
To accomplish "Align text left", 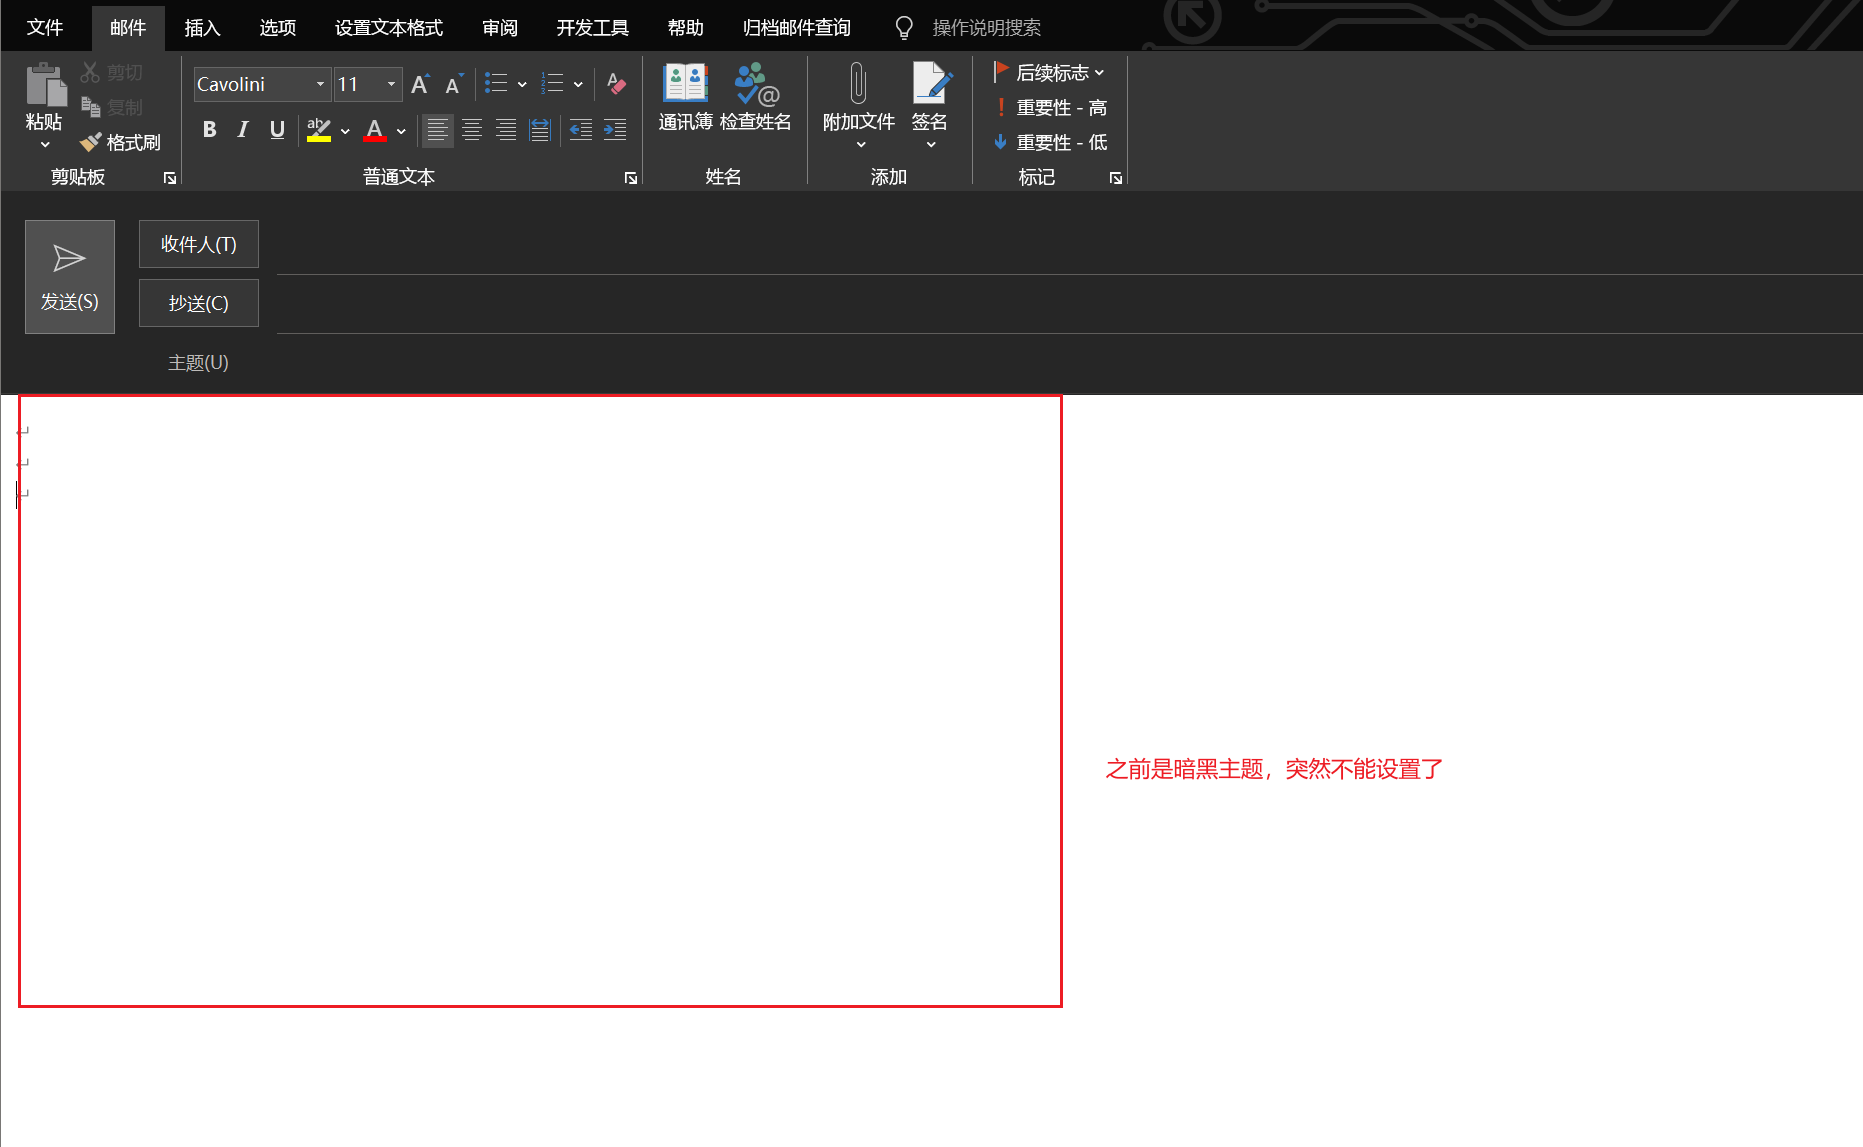I will point(437,130).
